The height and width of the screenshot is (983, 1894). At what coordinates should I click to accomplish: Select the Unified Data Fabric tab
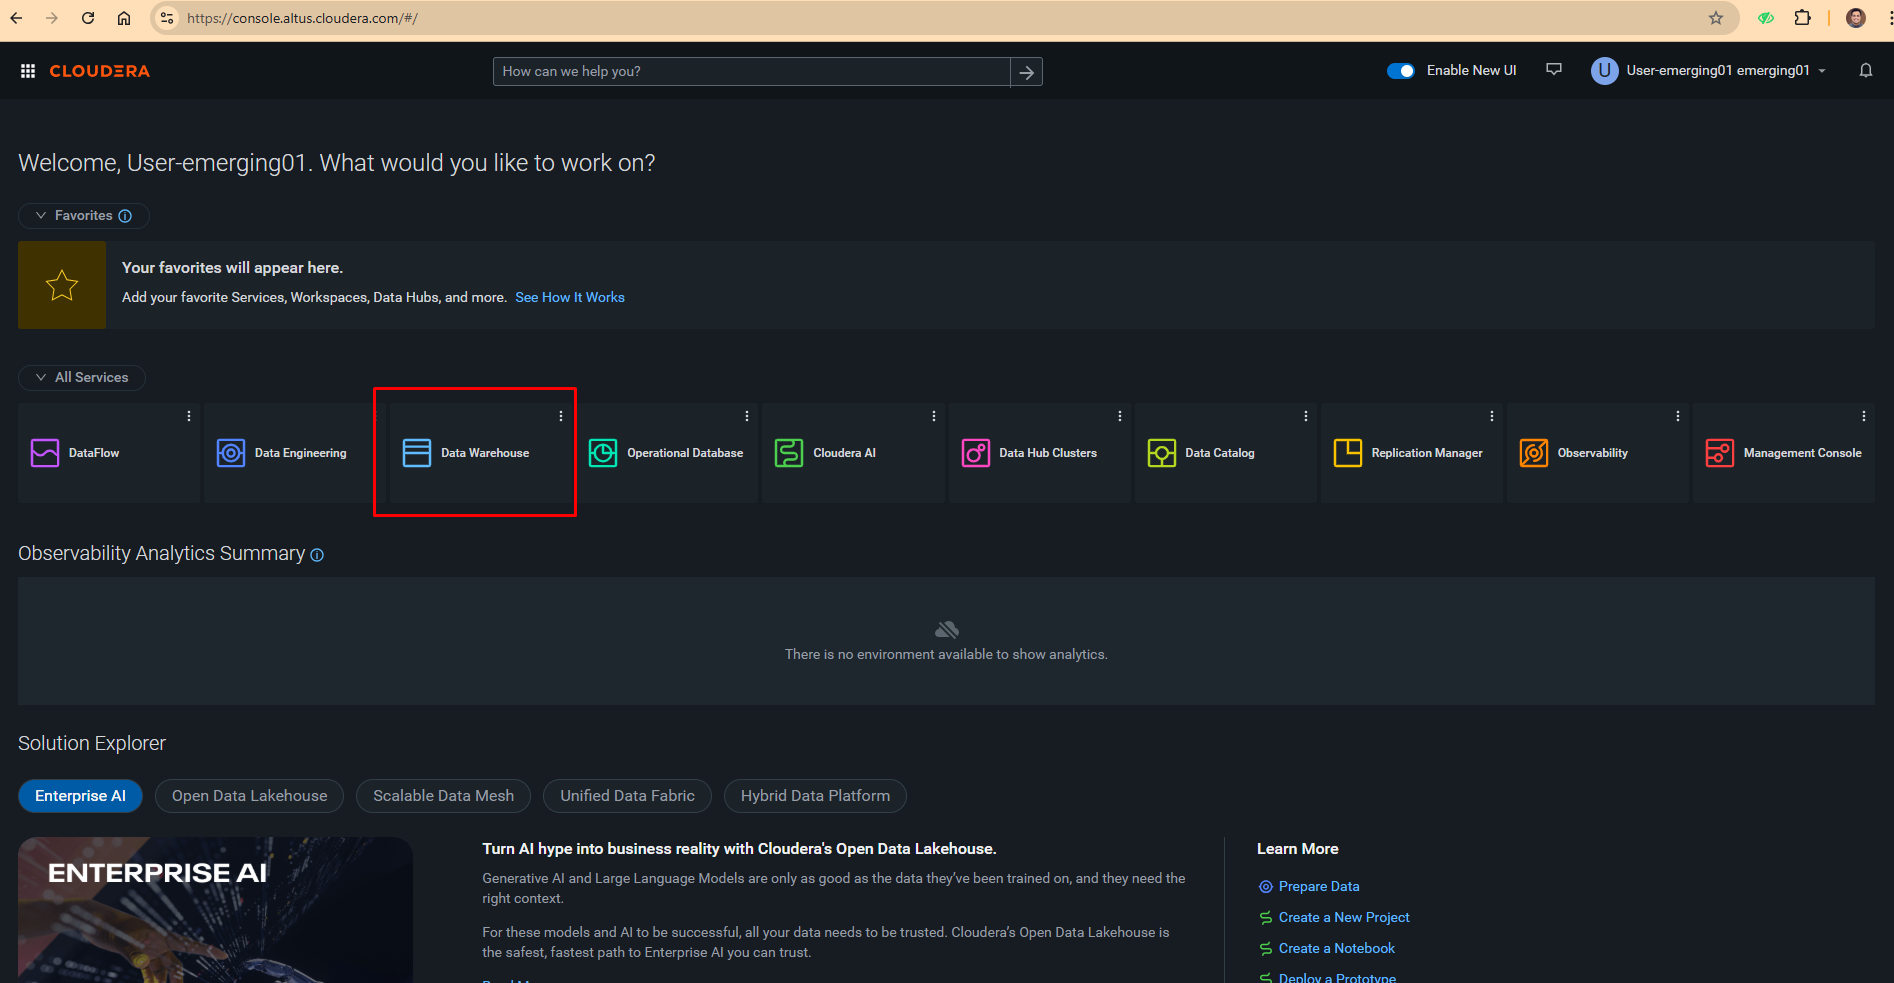click(x=627, y=796)
